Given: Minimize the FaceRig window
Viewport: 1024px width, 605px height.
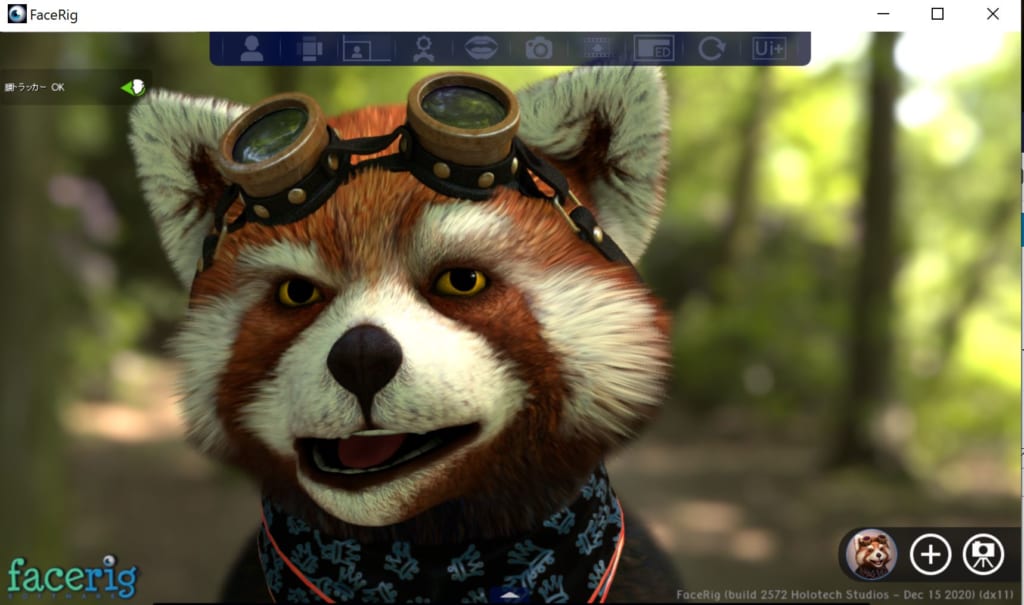Looking at the screenshot, I should tap(883, 14).
